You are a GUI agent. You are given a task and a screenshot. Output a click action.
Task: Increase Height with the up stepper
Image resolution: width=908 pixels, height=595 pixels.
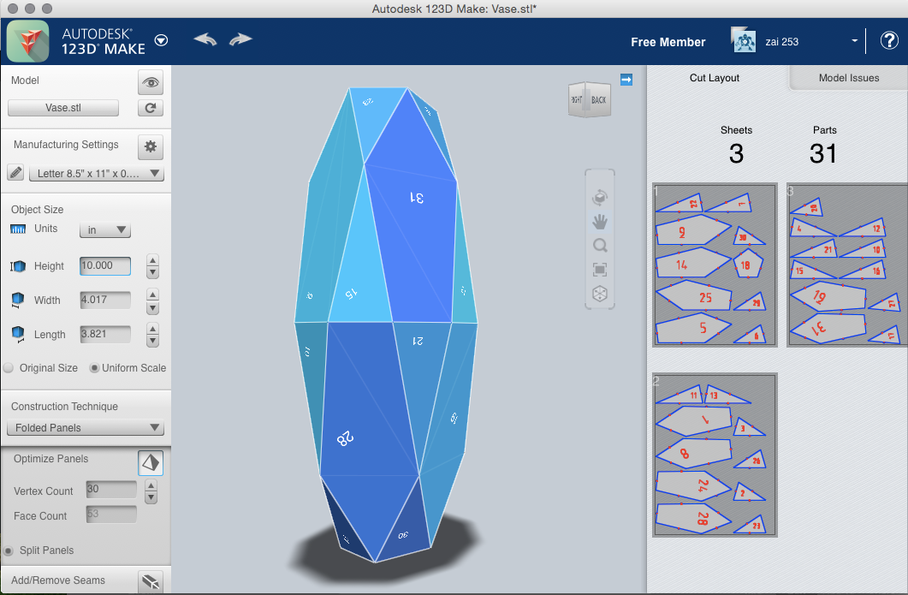[152, 260]
